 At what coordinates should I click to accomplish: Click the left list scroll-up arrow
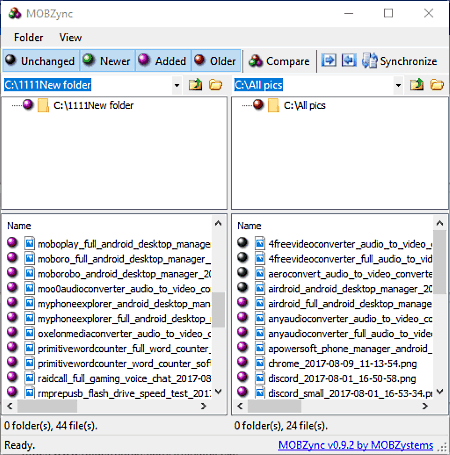[218, 223]
